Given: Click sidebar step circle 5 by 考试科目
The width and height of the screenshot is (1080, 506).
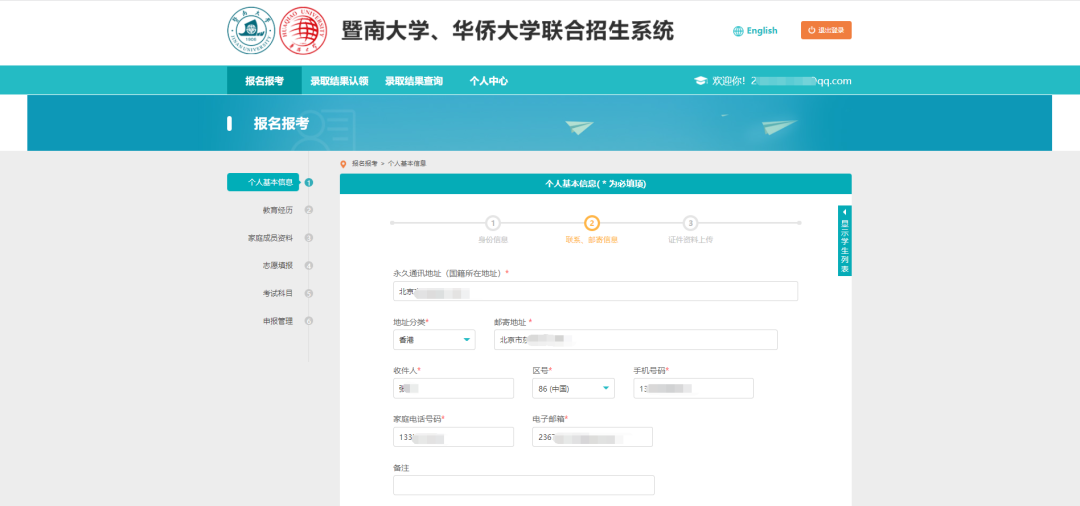Looking at the screenshot, I should pyautogui.click(x=309, y=293).
